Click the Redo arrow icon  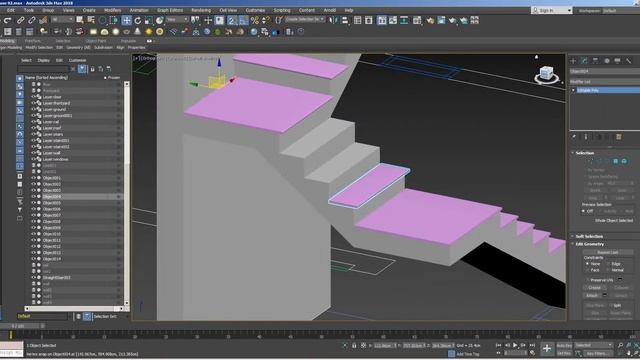click(8, 20)
